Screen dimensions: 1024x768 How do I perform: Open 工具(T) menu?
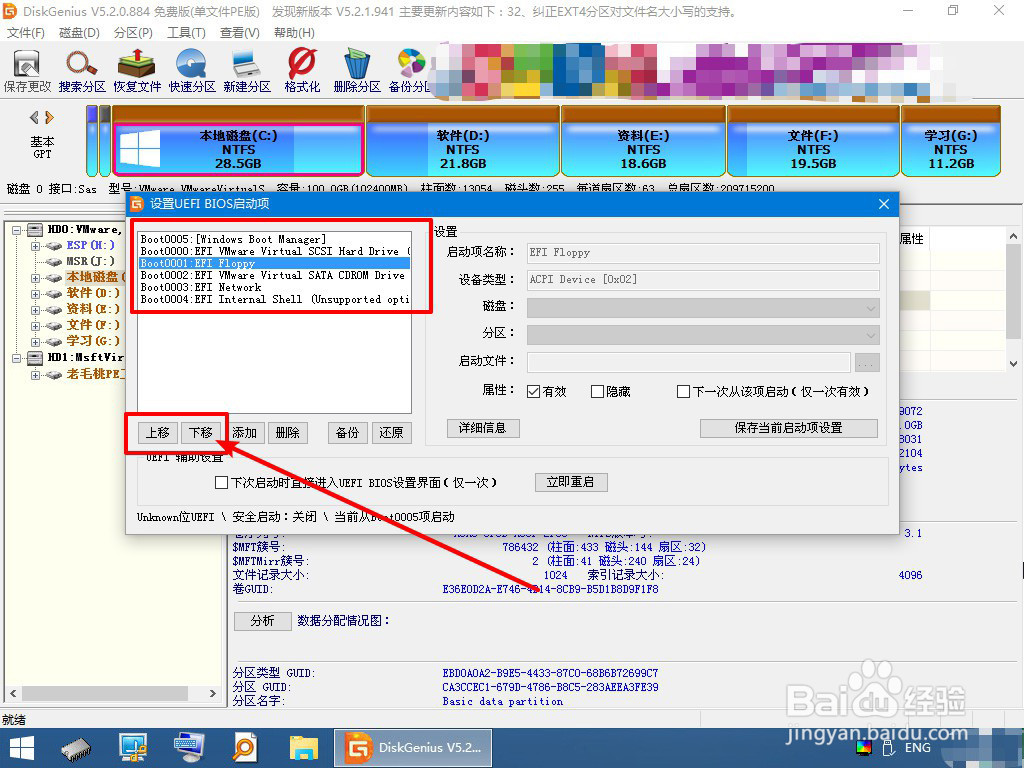pyautogui.click(x=186, y=33)
